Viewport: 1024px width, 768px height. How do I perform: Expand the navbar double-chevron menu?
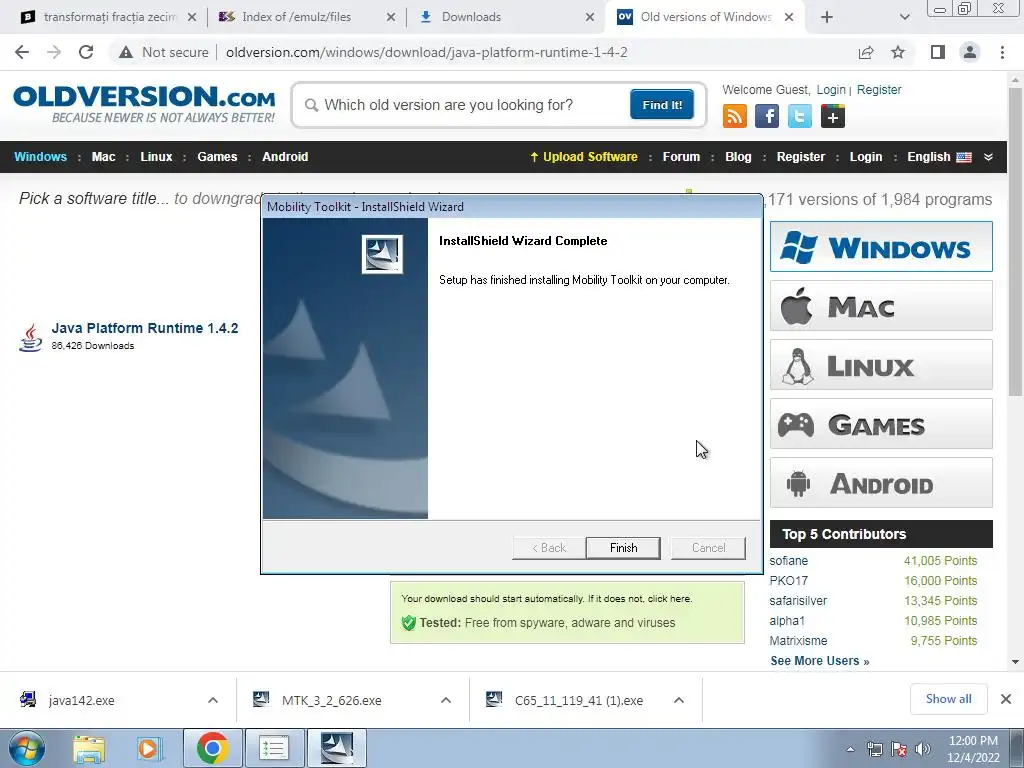pos(988,157)
